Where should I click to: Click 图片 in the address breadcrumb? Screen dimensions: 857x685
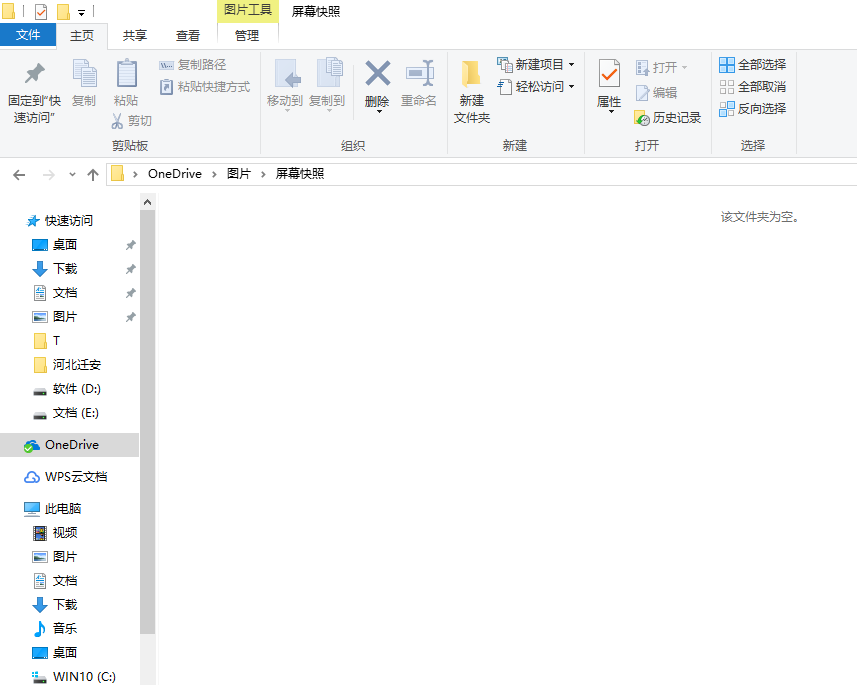[238, 174]
